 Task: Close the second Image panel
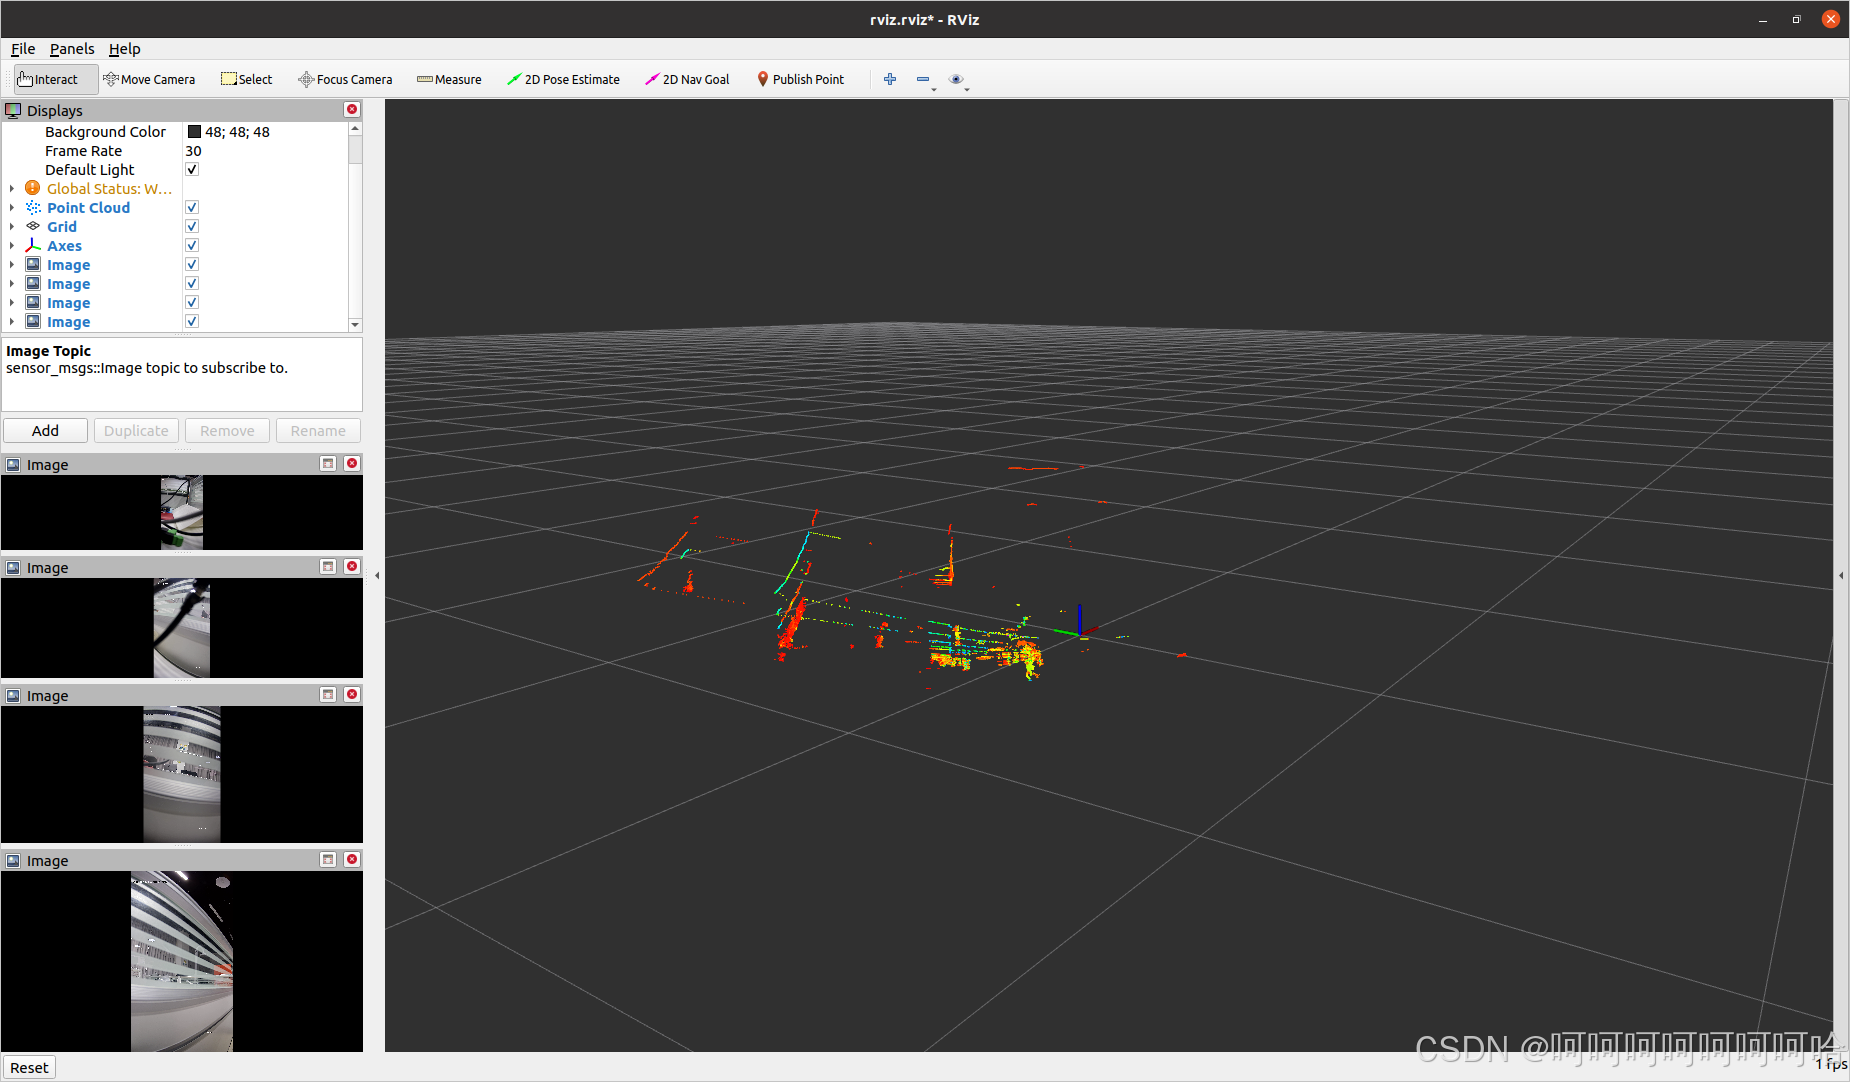click(x=352, y=566)
